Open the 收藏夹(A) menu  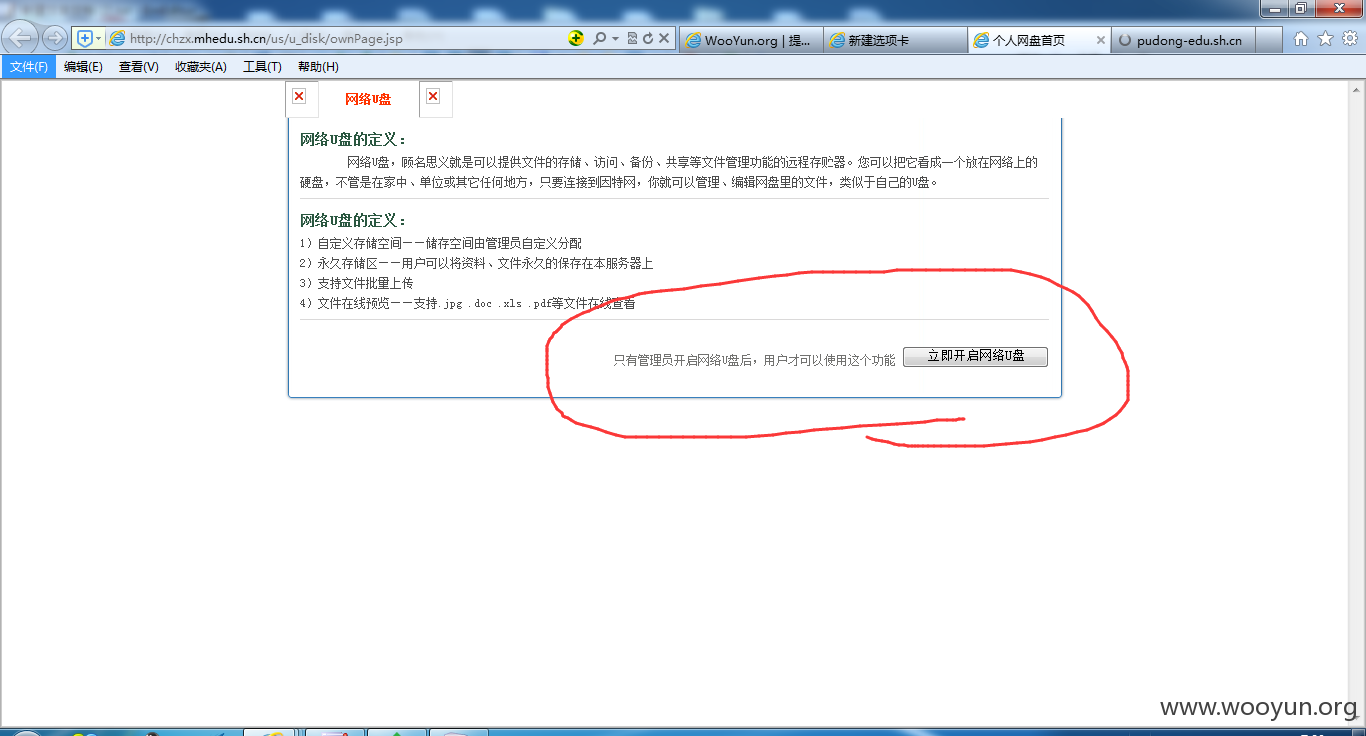coord(200,67)
